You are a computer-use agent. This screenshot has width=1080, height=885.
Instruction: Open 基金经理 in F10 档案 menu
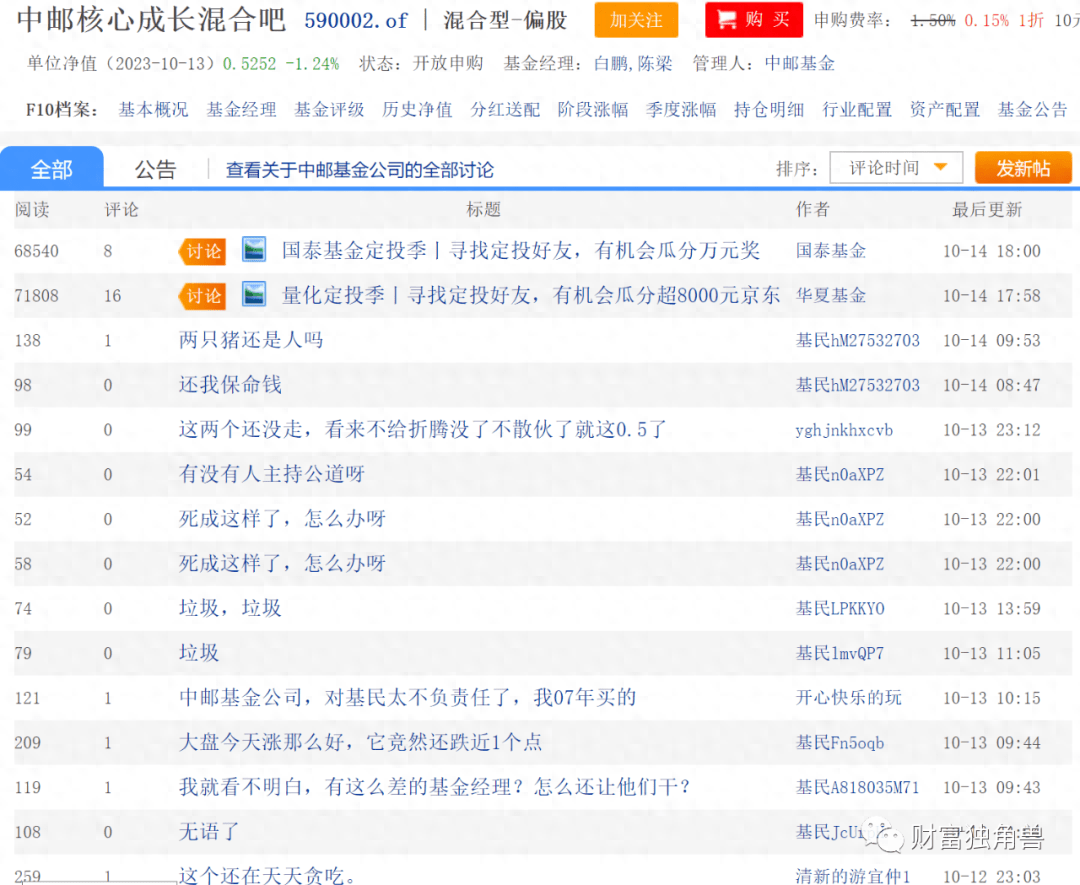point(241,110)
